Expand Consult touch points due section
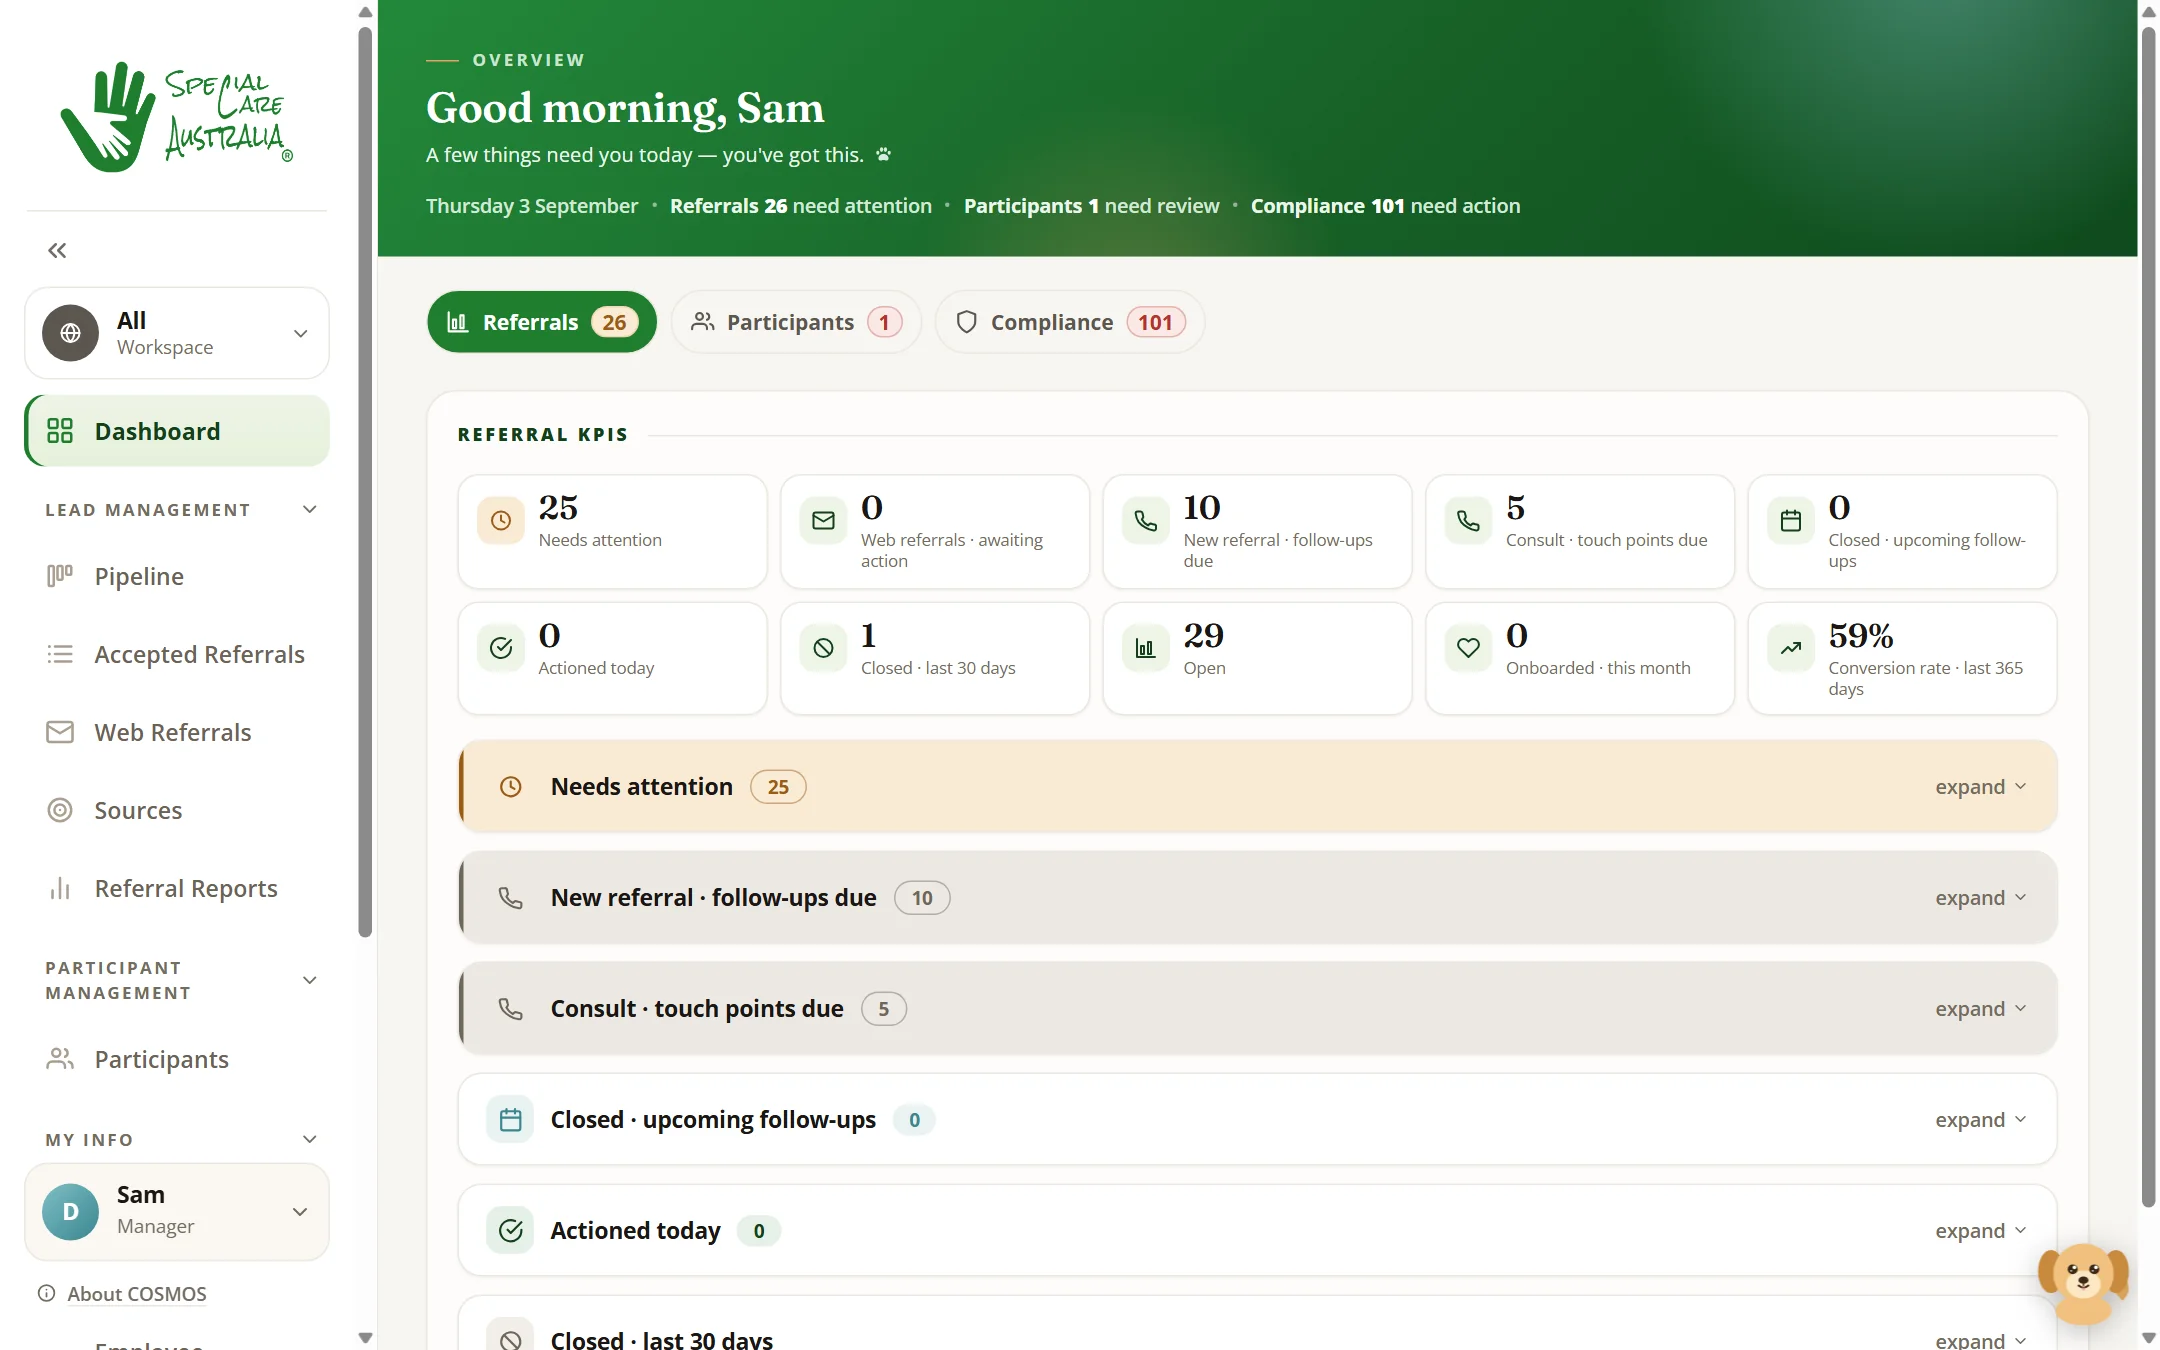 (1980, 1009)
